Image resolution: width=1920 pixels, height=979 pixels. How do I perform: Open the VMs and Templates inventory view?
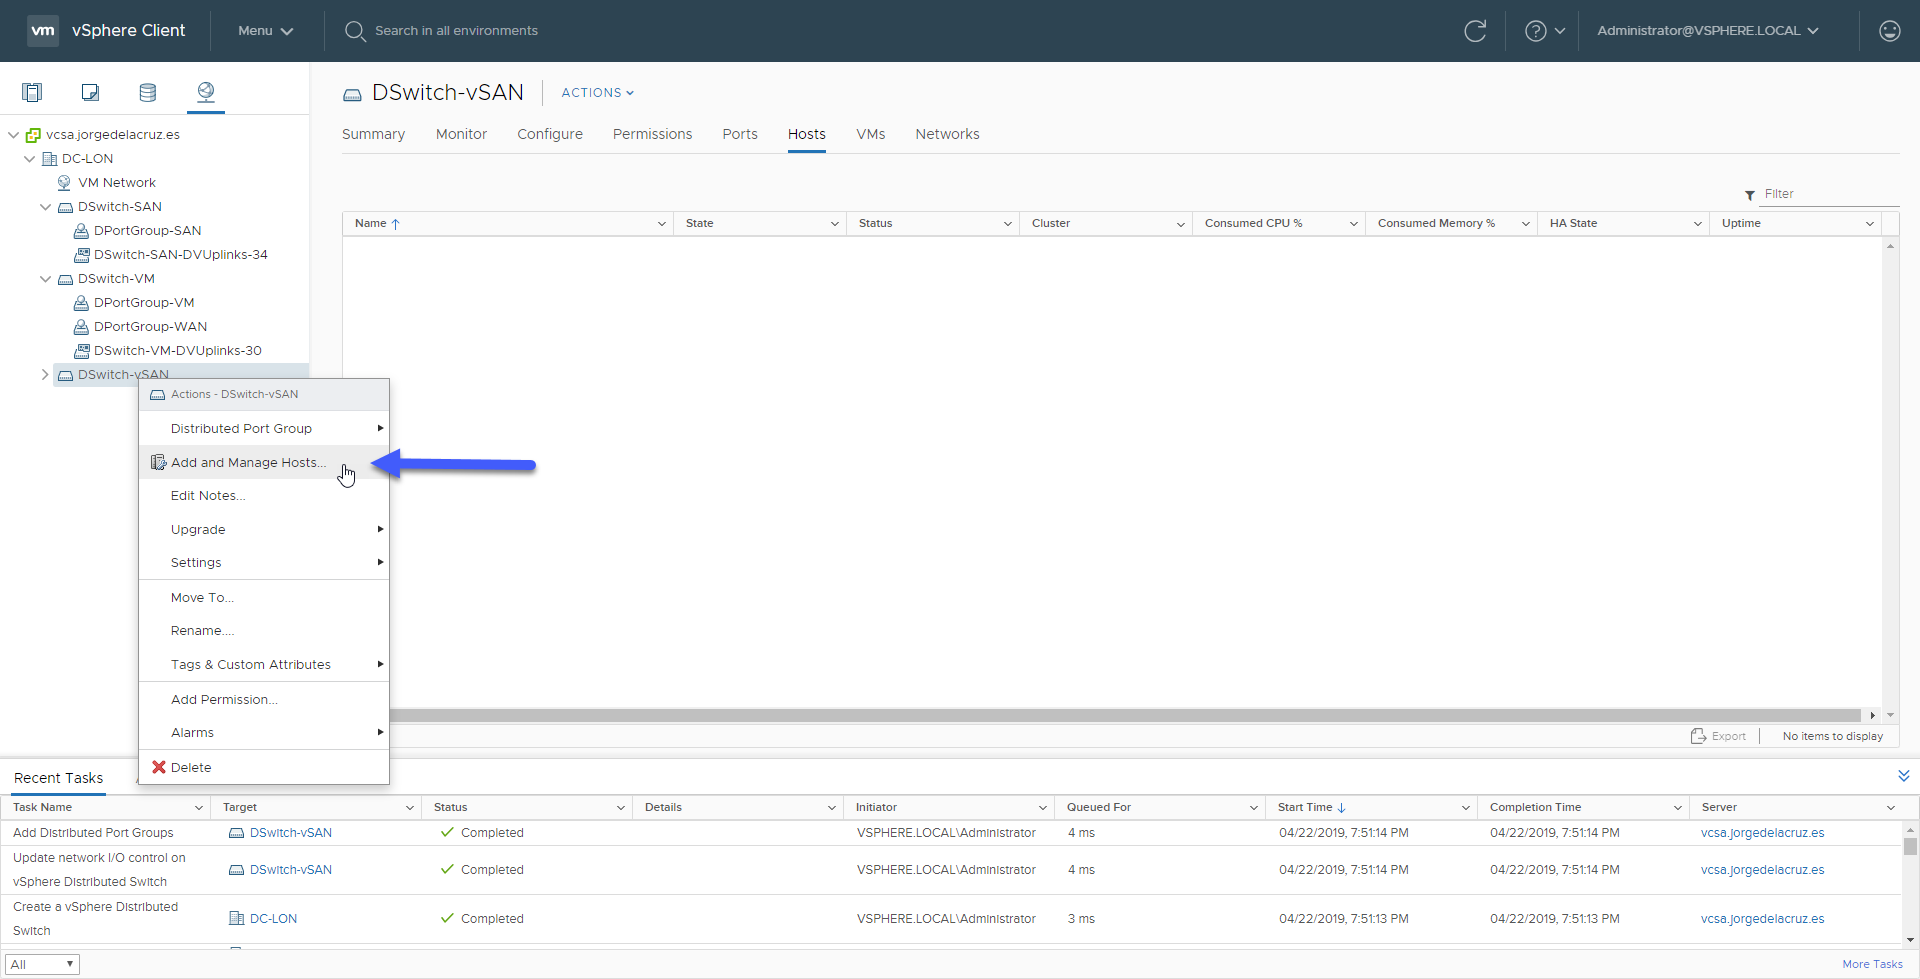[90, 93]
